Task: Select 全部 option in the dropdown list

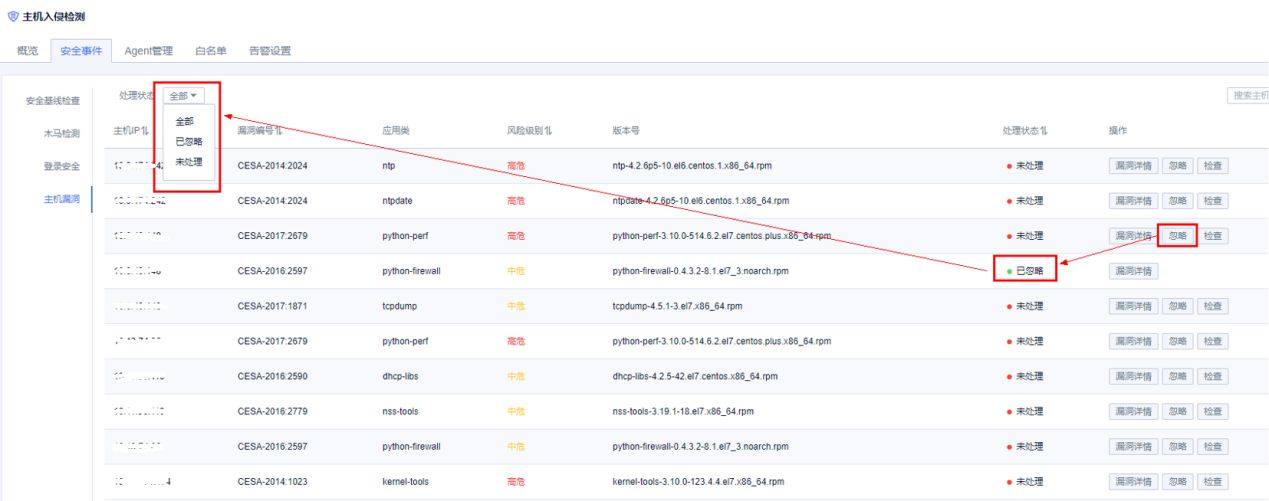Action: (x=184, y=121)
